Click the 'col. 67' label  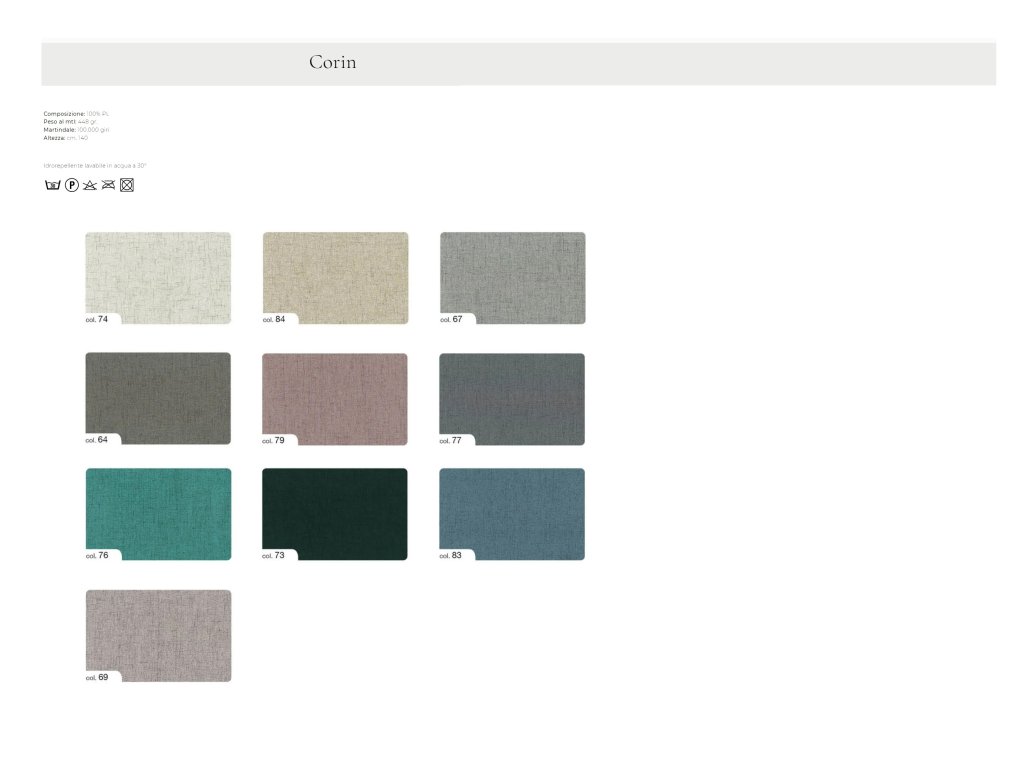pos(451,319)
